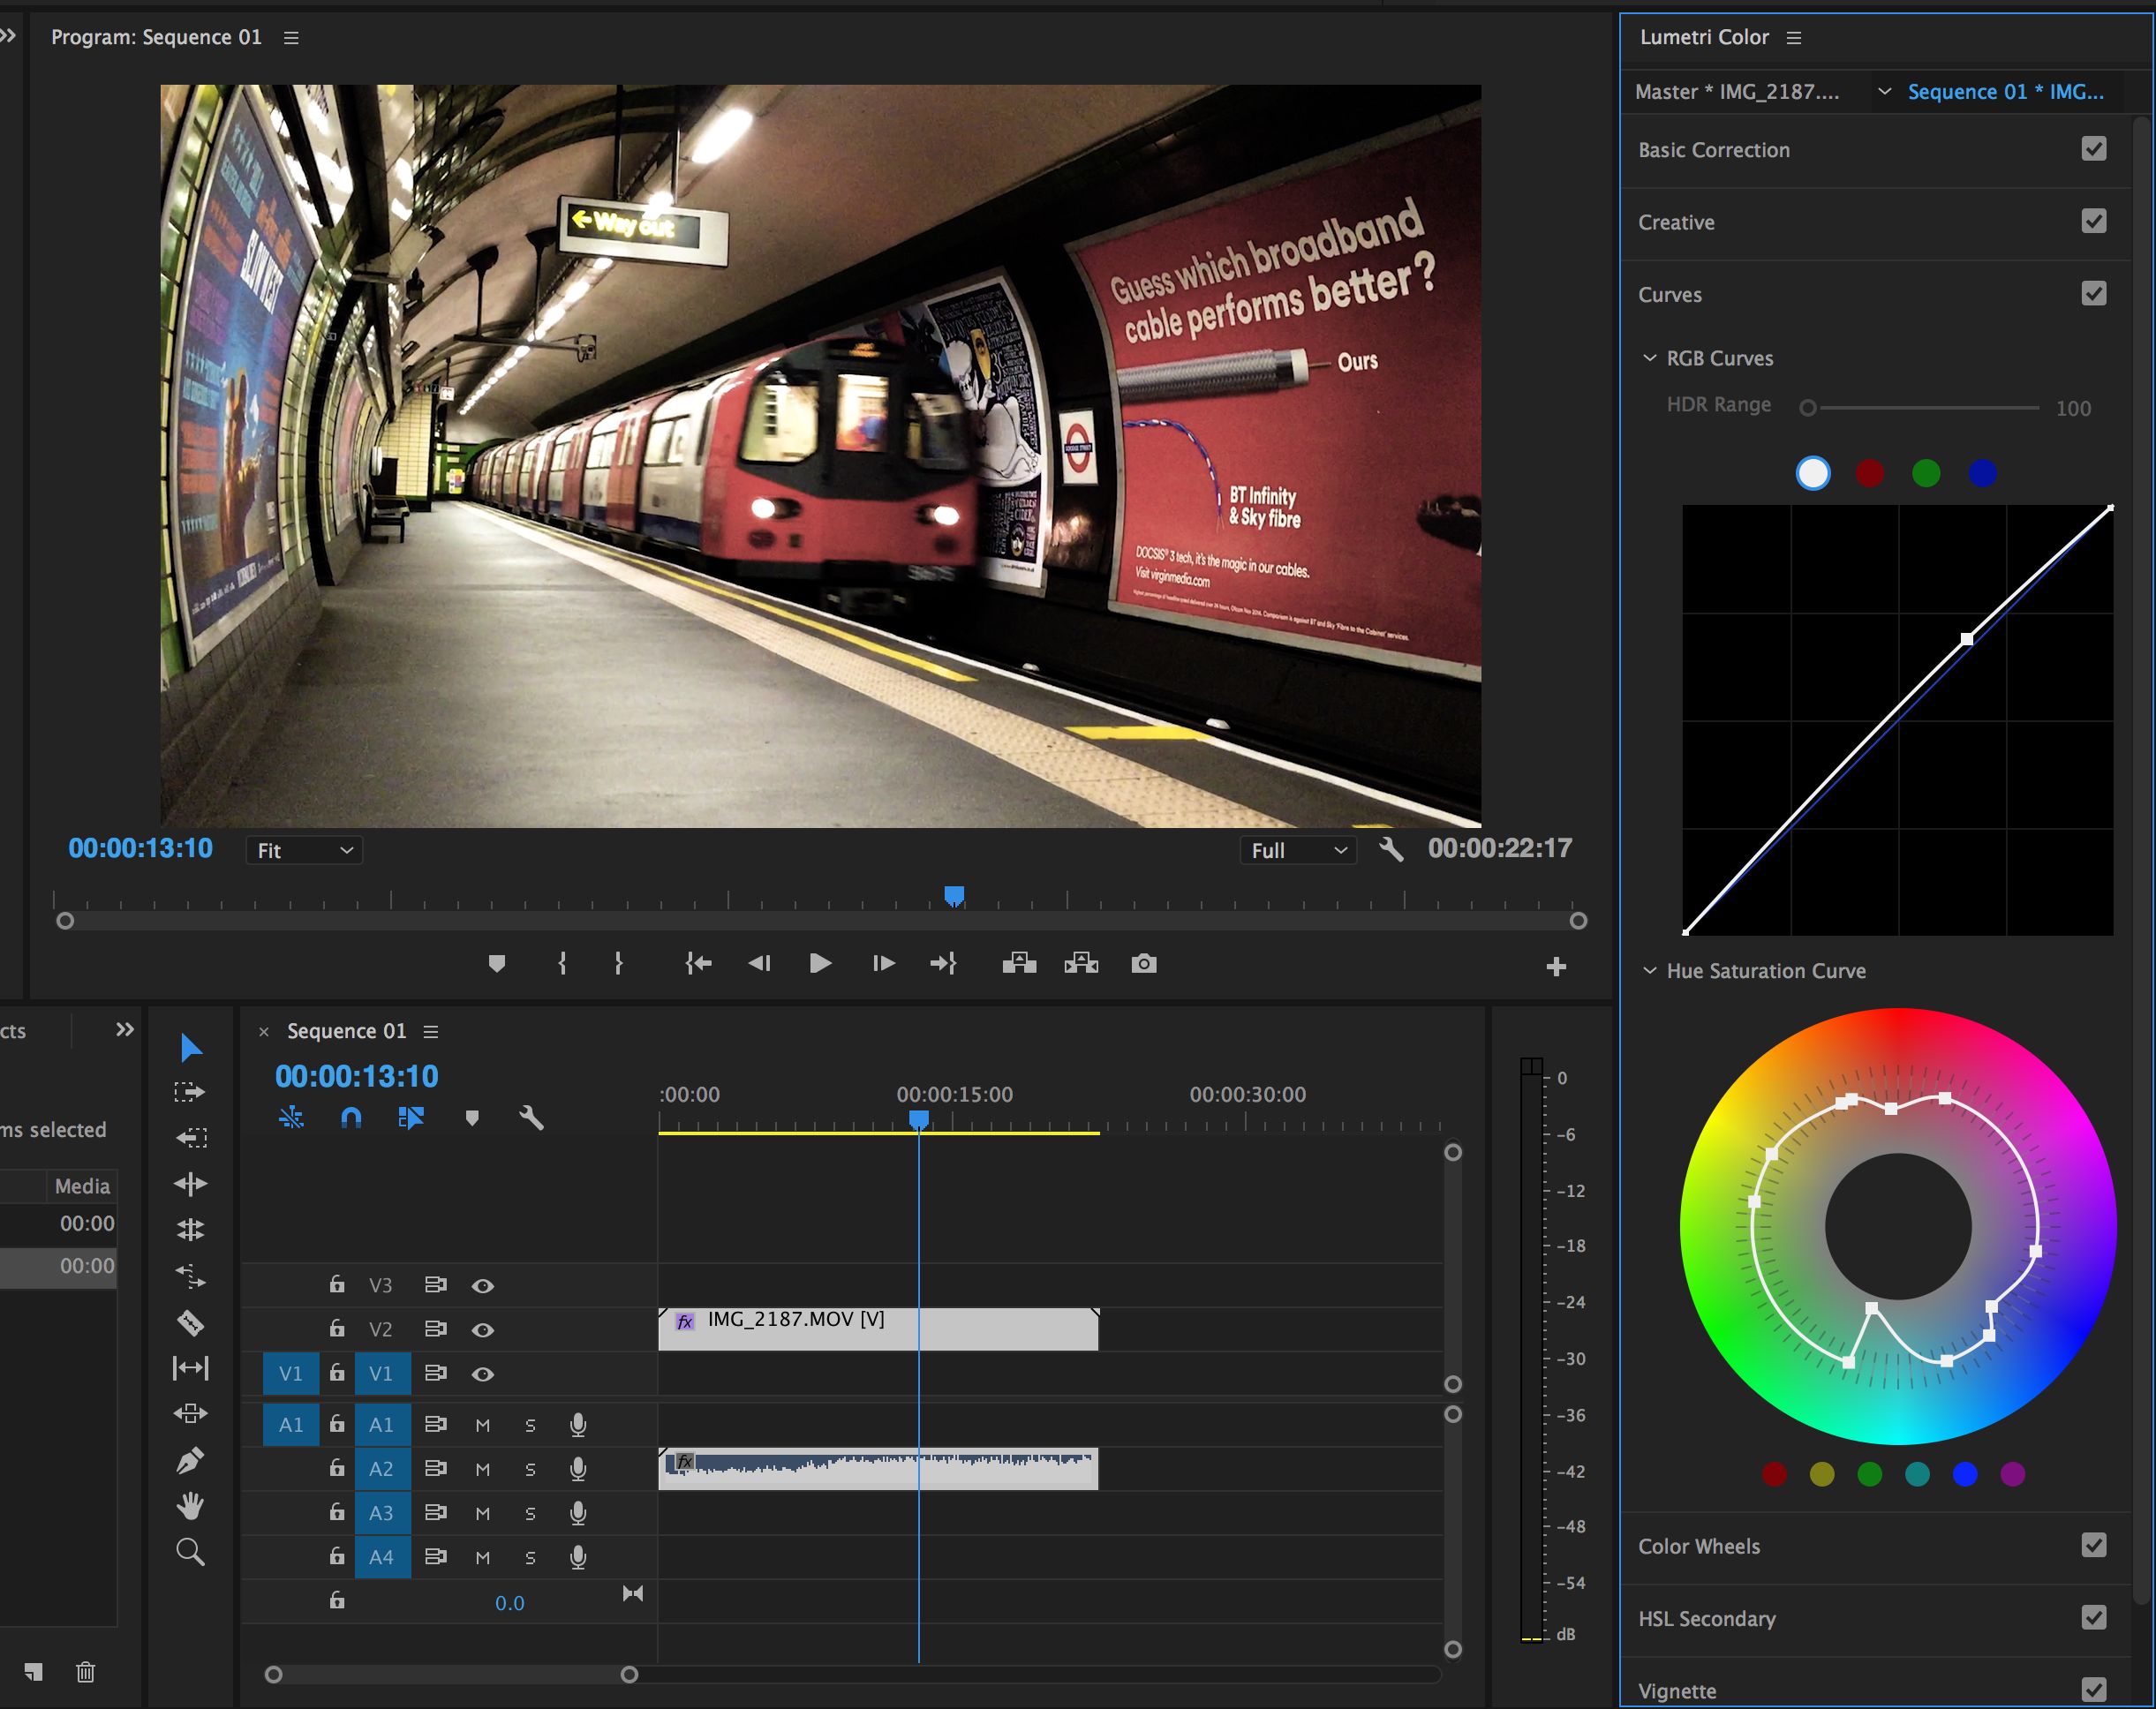
Task: Disable the Basic Correction checkbox
Action: click(2093, 149)
